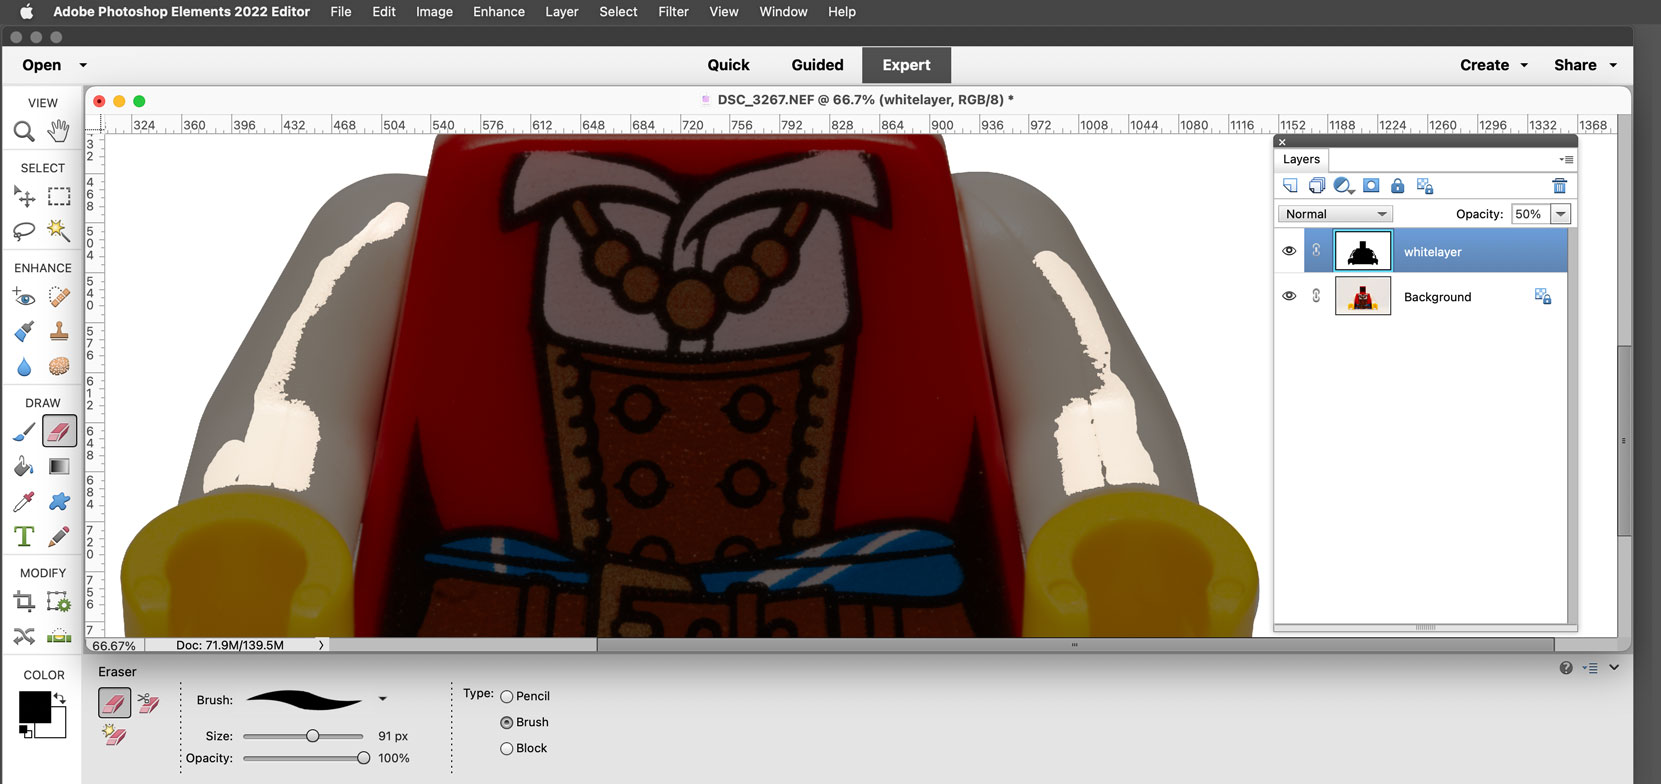The height and width of the screenshot is (784, 1661).
Task: Select the Lasso tool
Action: 24,231
